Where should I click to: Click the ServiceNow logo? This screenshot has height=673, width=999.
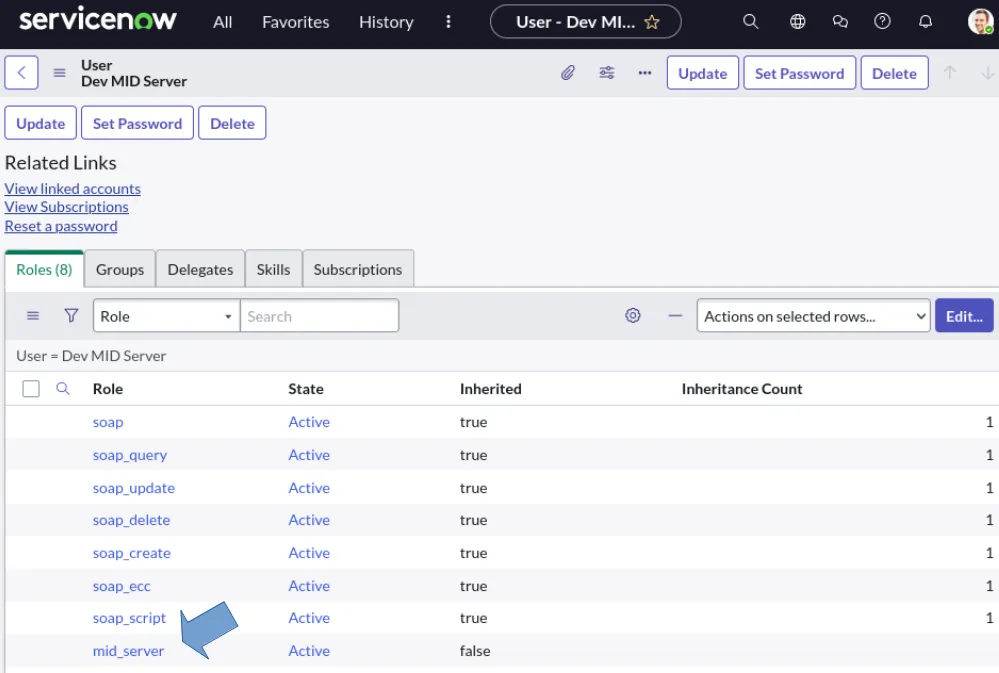97,20
